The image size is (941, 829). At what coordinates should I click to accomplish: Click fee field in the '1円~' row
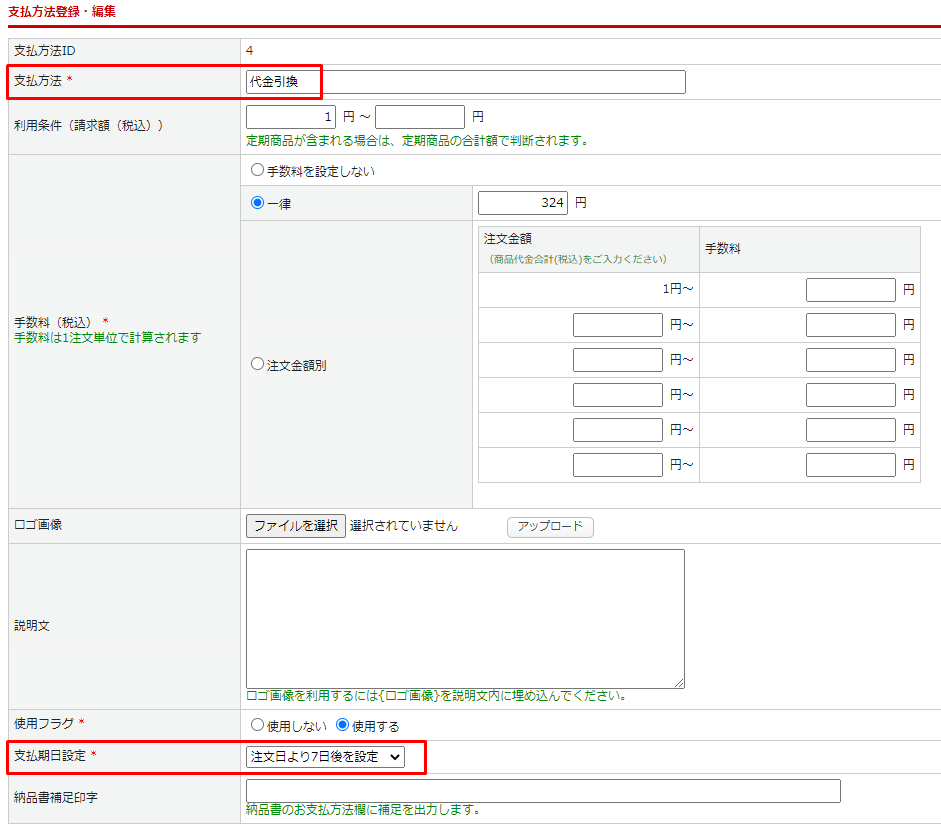click(x=851, y=290)
